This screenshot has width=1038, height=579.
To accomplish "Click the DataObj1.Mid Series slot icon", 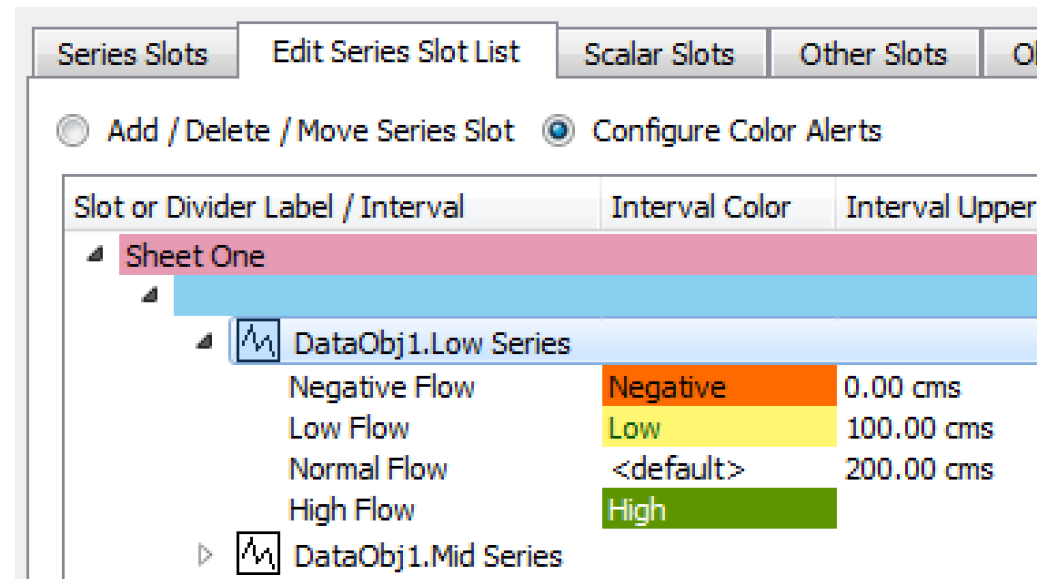I will pyautogui.click(x=256, y=554).
